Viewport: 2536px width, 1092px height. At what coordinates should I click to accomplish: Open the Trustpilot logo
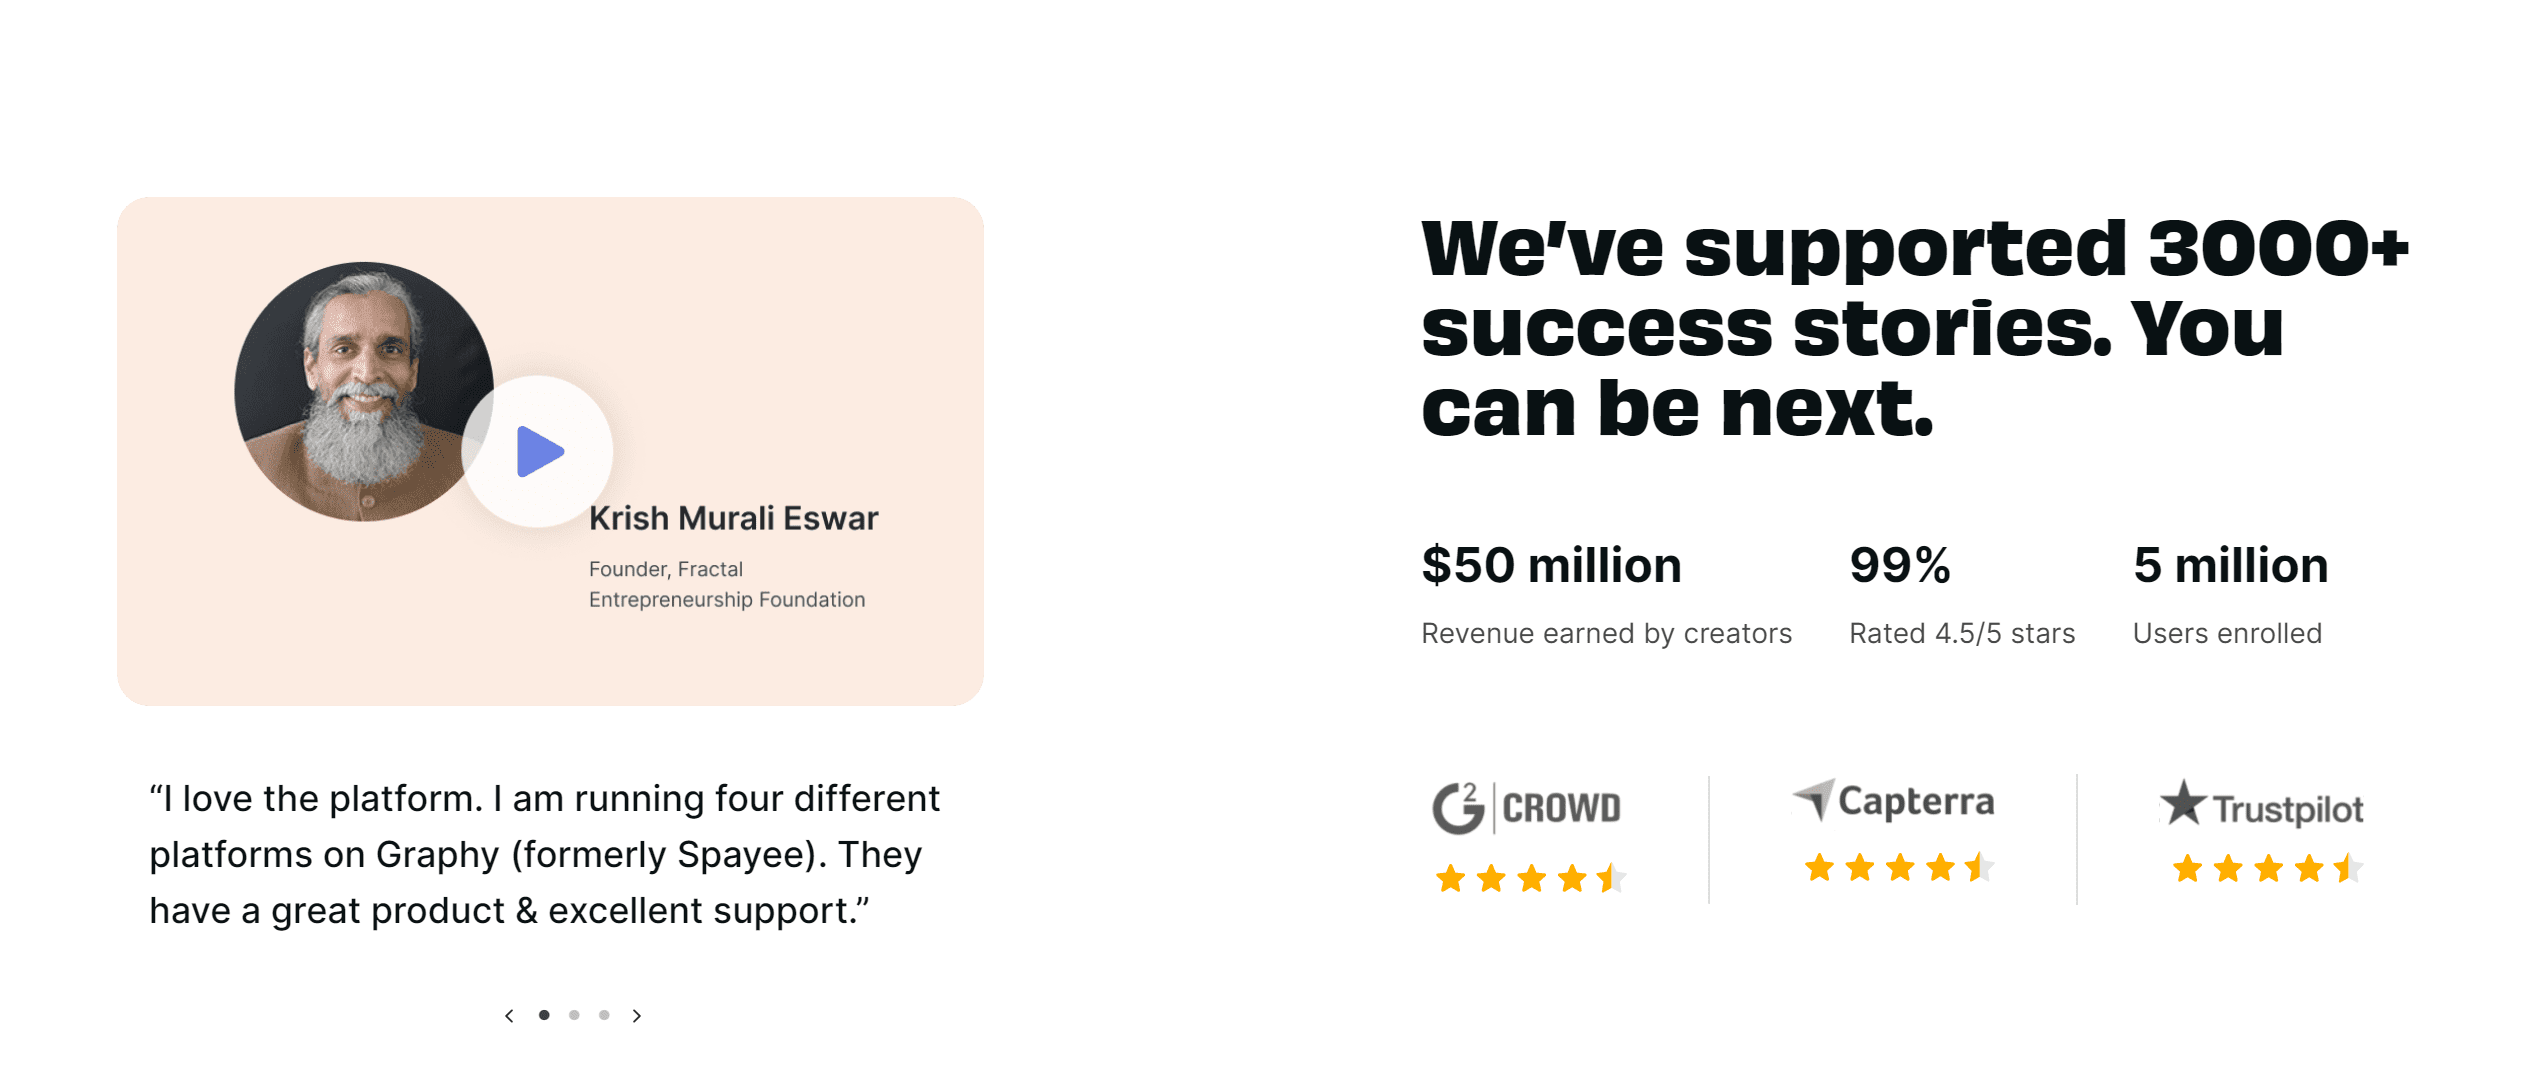[x=2262, y=806]
